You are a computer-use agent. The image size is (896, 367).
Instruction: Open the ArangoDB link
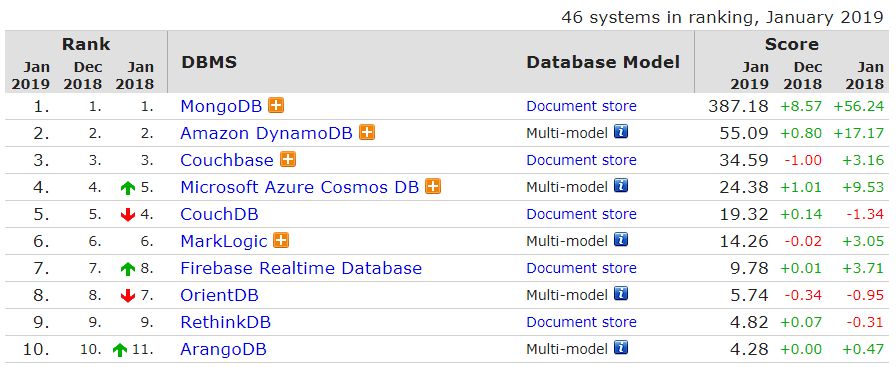tap(223, 349)
